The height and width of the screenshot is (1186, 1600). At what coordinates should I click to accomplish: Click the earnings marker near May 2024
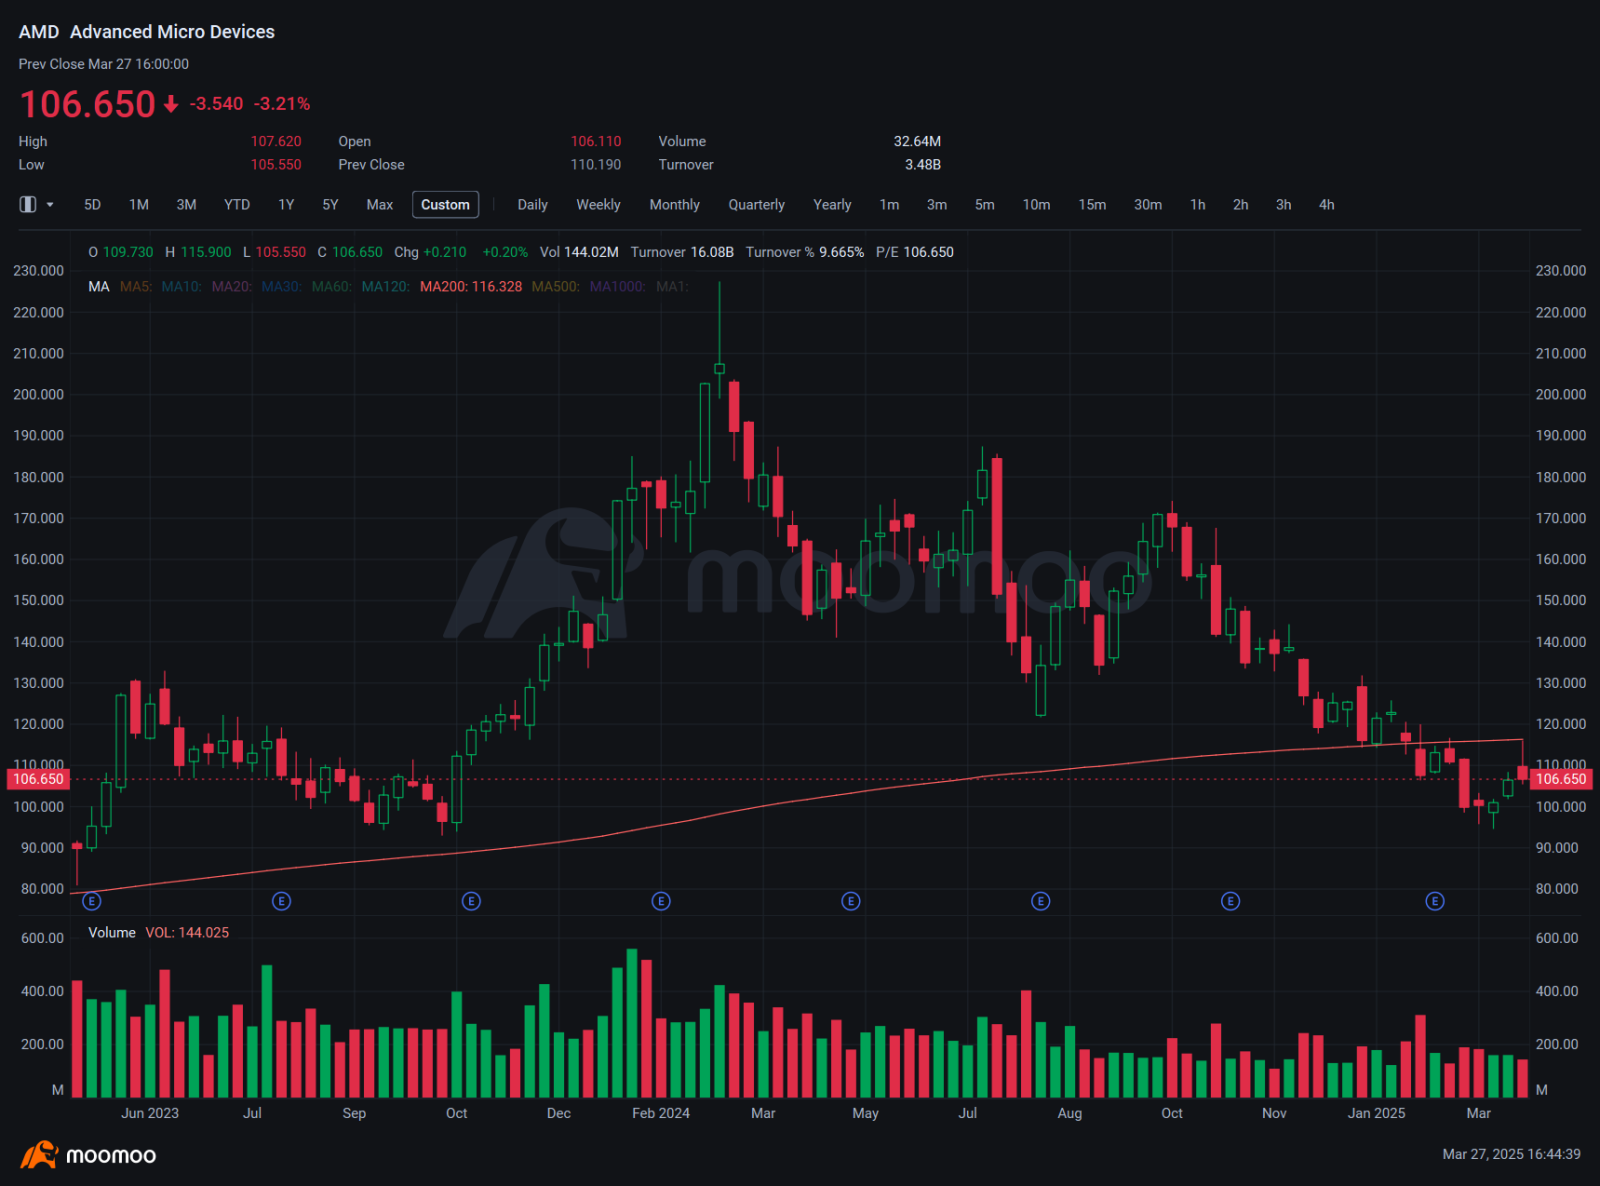pos(851,902)
